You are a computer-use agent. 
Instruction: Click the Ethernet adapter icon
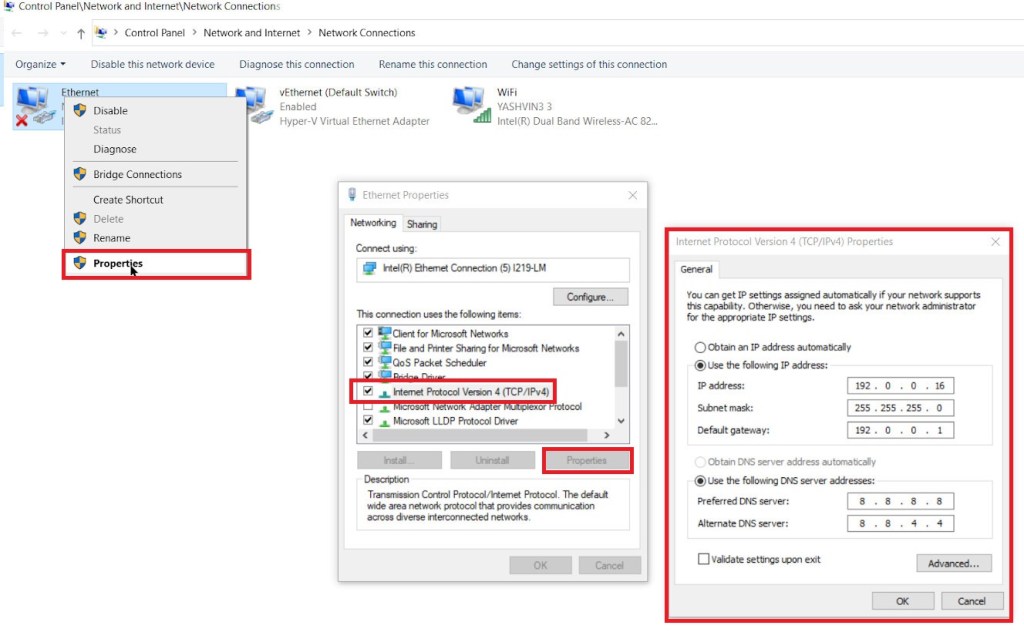(x=34, y=105)
